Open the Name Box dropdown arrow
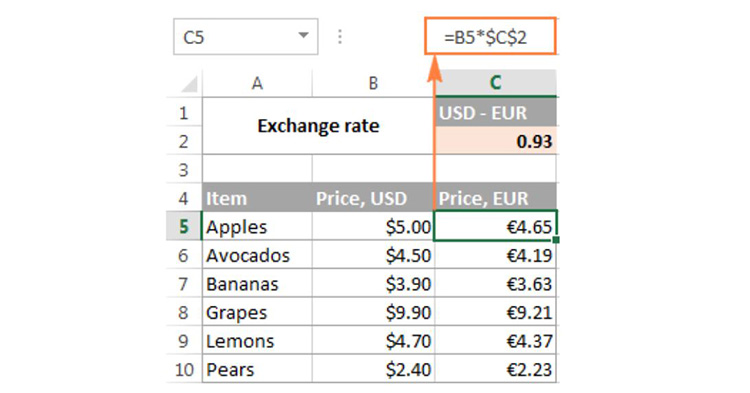This screenshot has height=393, width=750. click(303, 35)
